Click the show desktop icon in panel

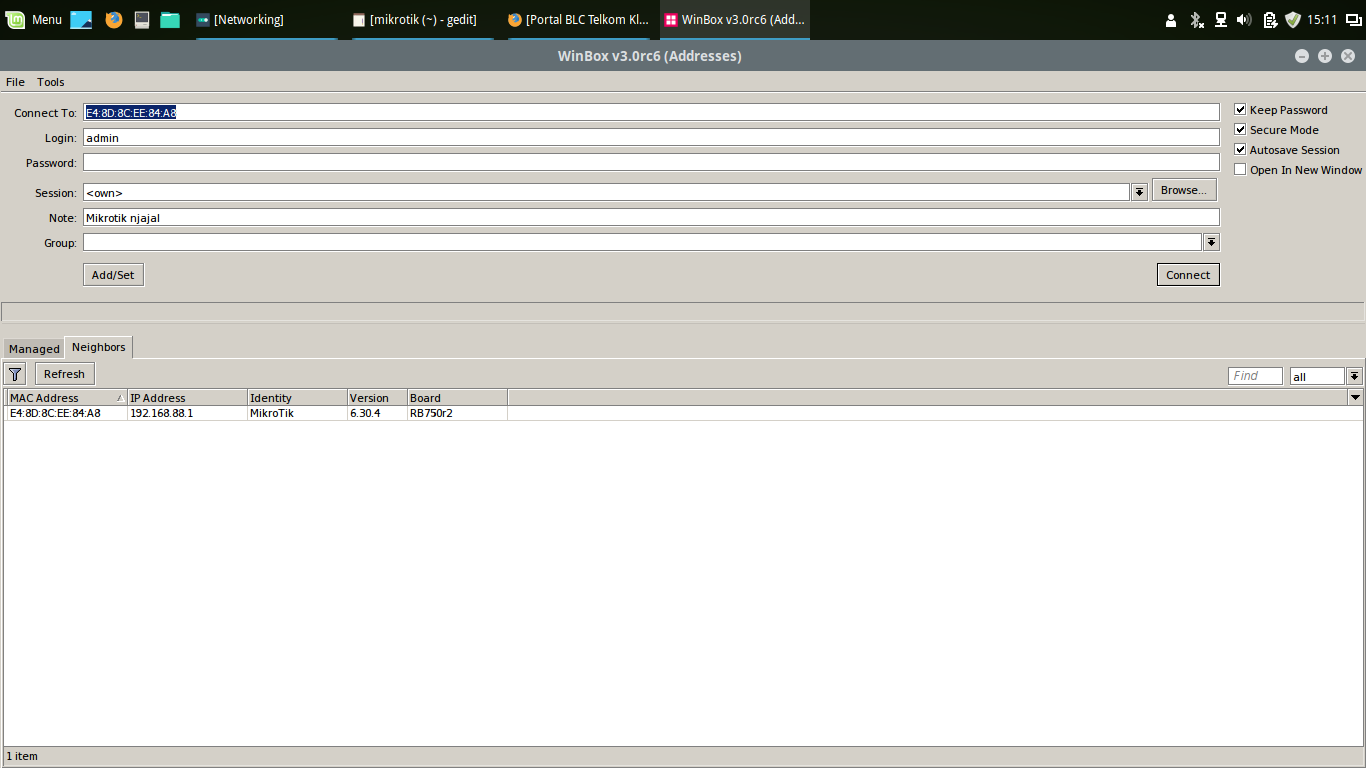coord(81,19)
